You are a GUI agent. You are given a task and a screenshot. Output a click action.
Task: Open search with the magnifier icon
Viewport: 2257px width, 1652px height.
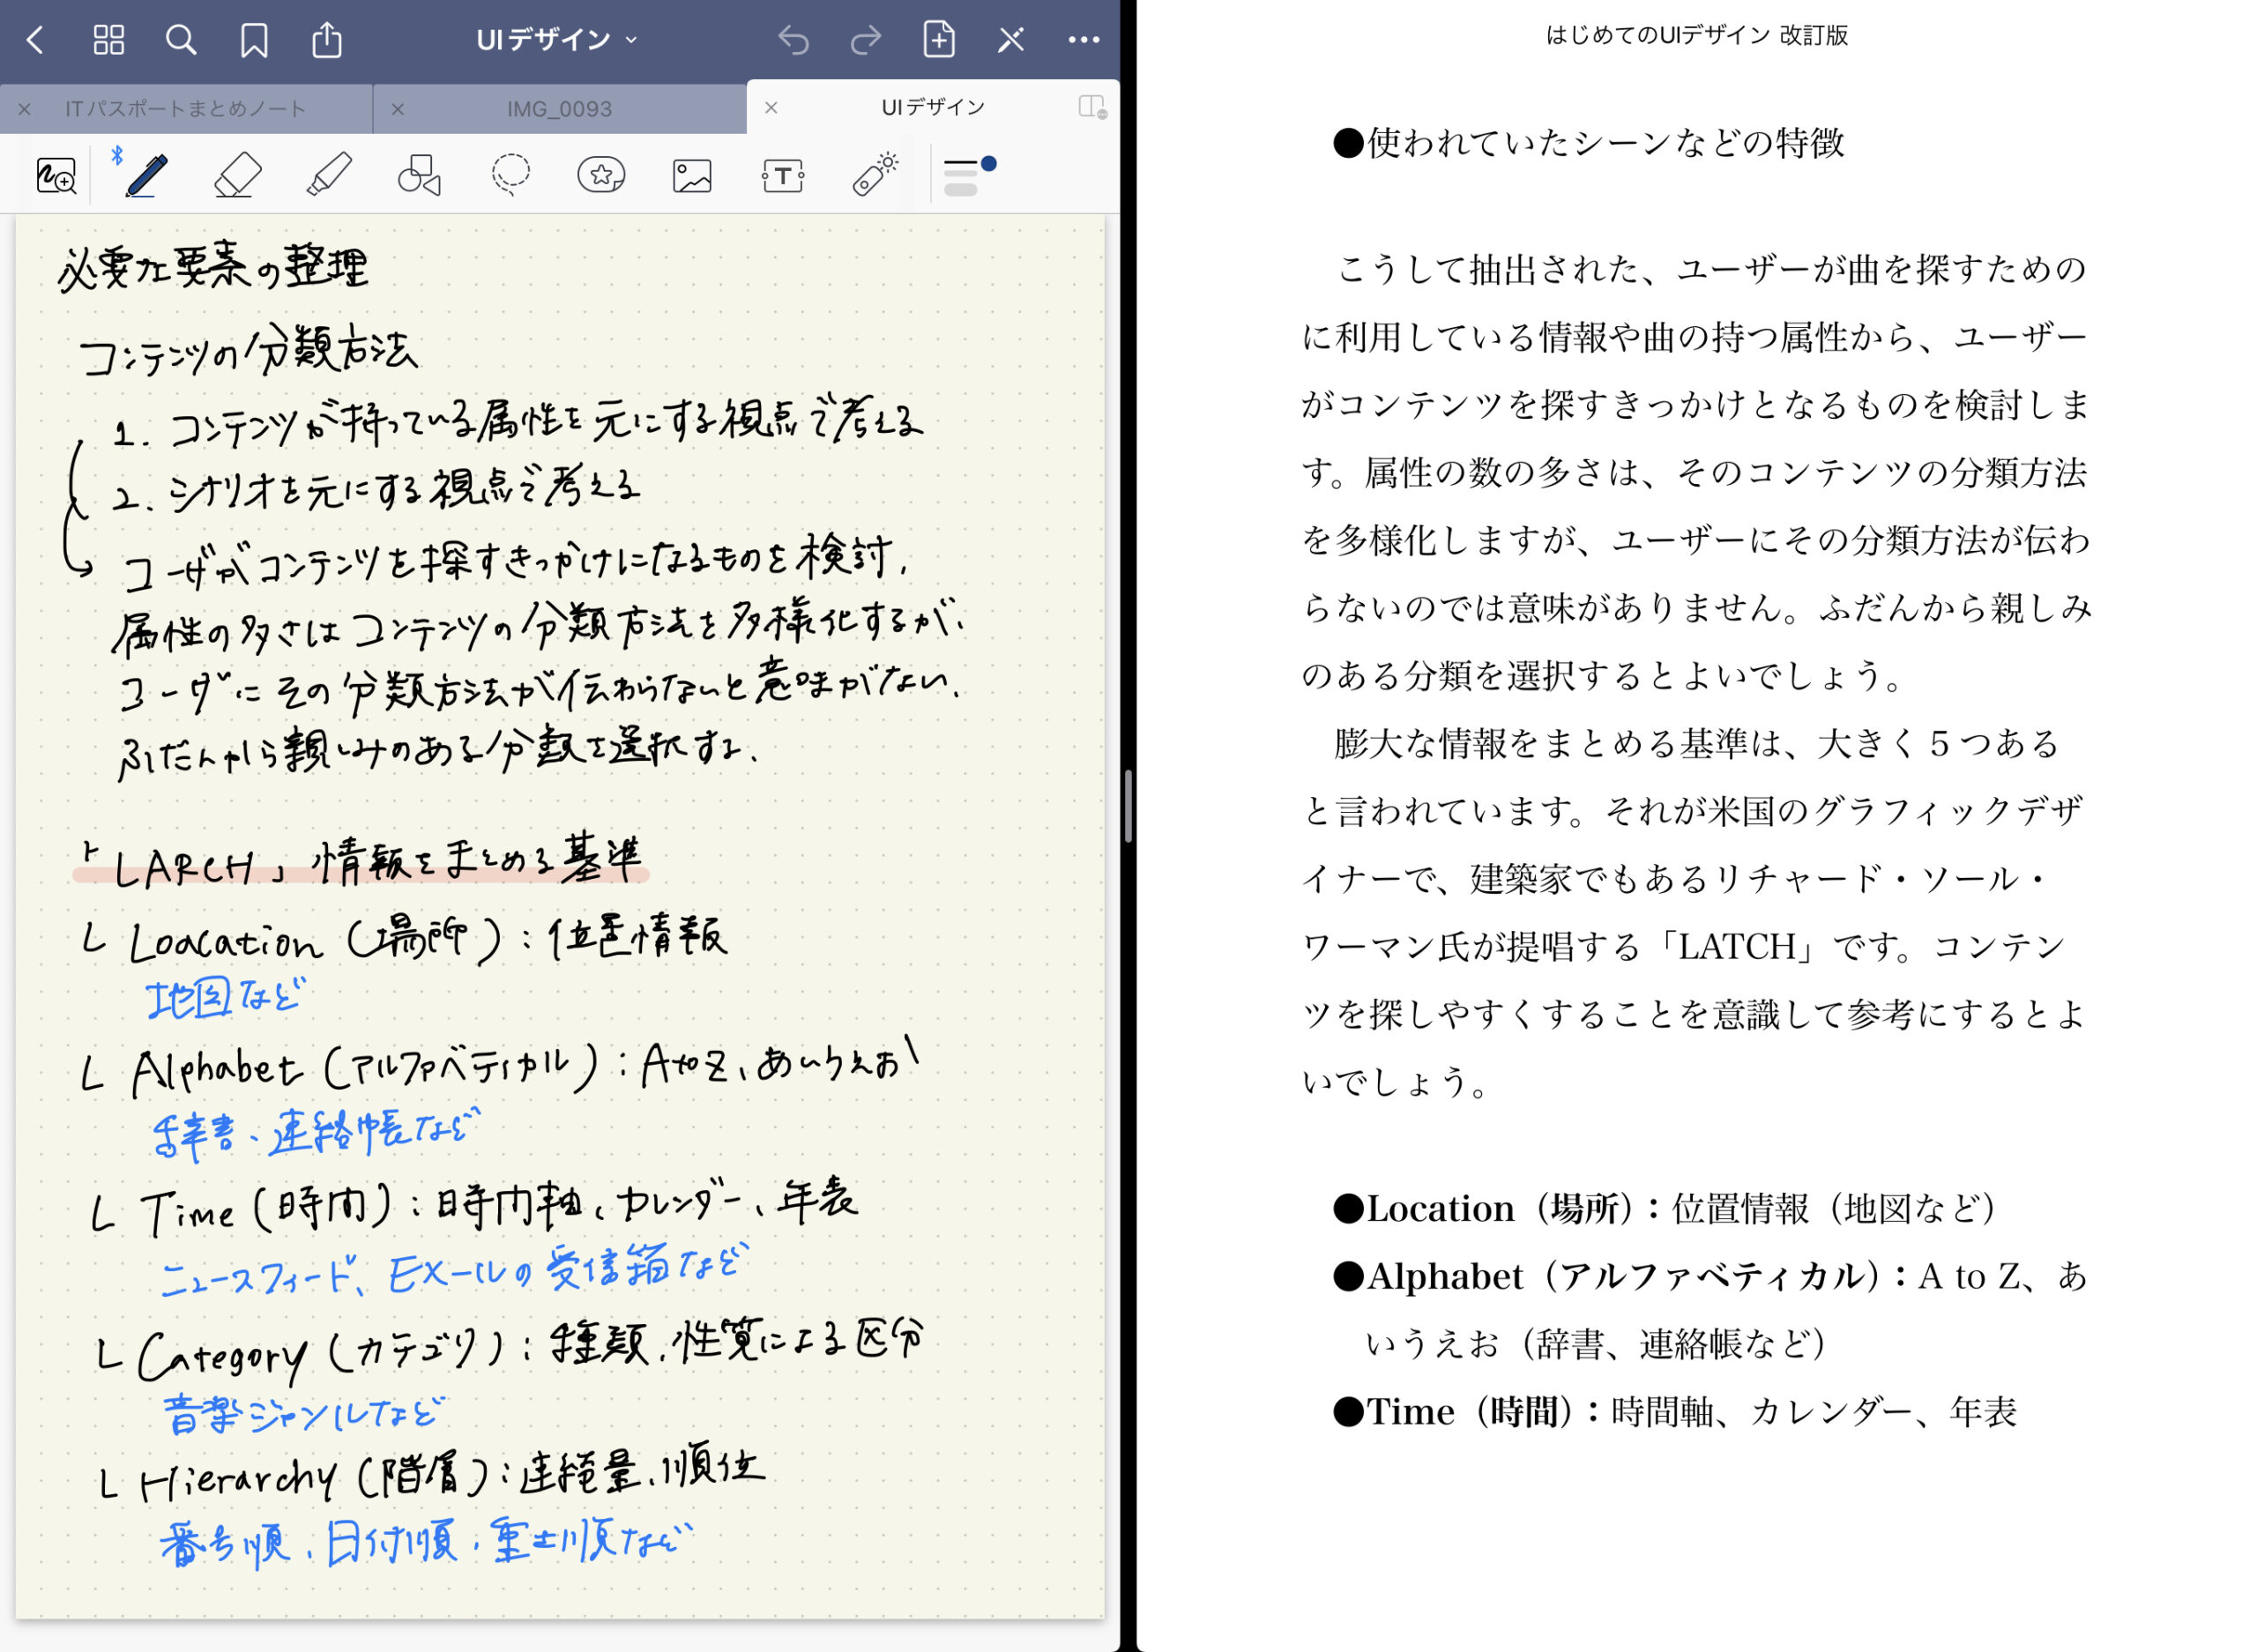pyautogui.click(x=181, y=40)
